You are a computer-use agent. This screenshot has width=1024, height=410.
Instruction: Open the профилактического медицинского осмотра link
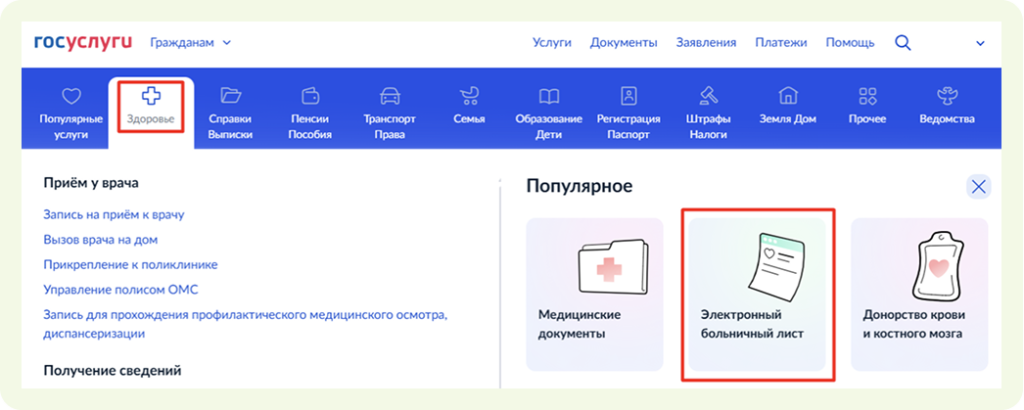(x=246, y=324)
